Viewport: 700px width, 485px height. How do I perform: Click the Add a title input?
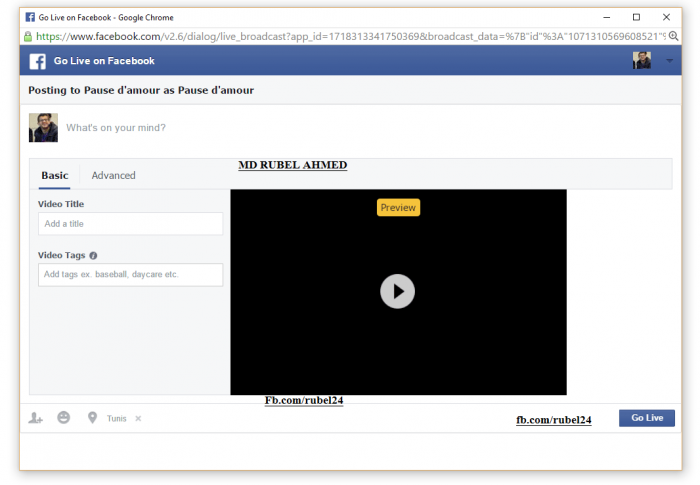[130, 224]
